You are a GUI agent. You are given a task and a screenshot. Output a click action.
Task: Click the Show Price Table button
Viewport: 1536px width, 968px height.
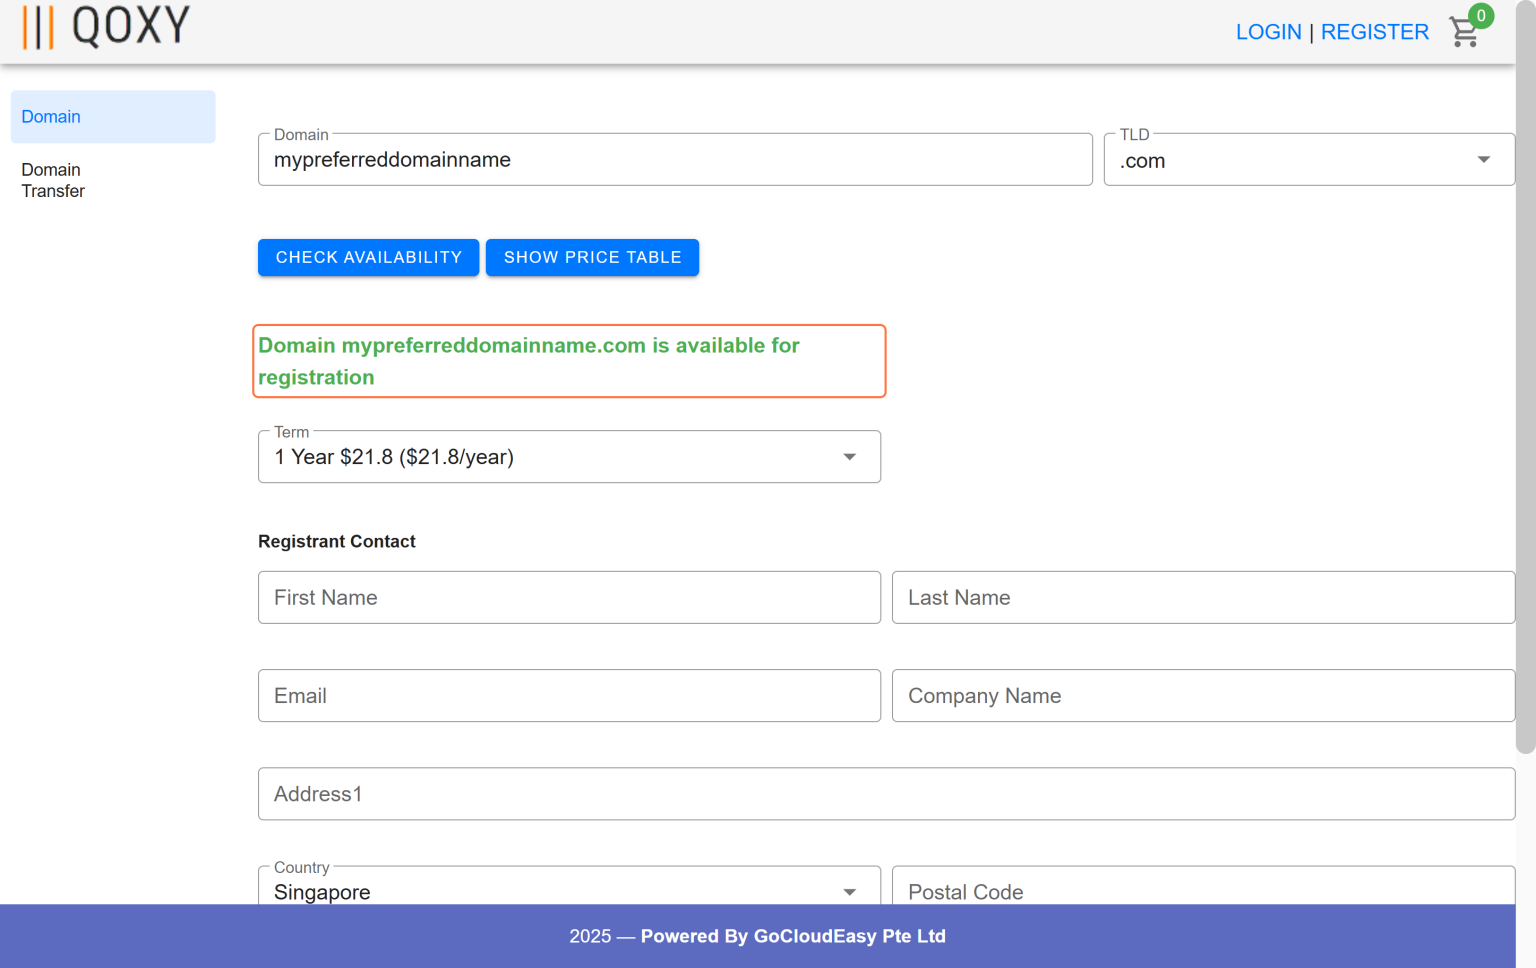[592, 258]
